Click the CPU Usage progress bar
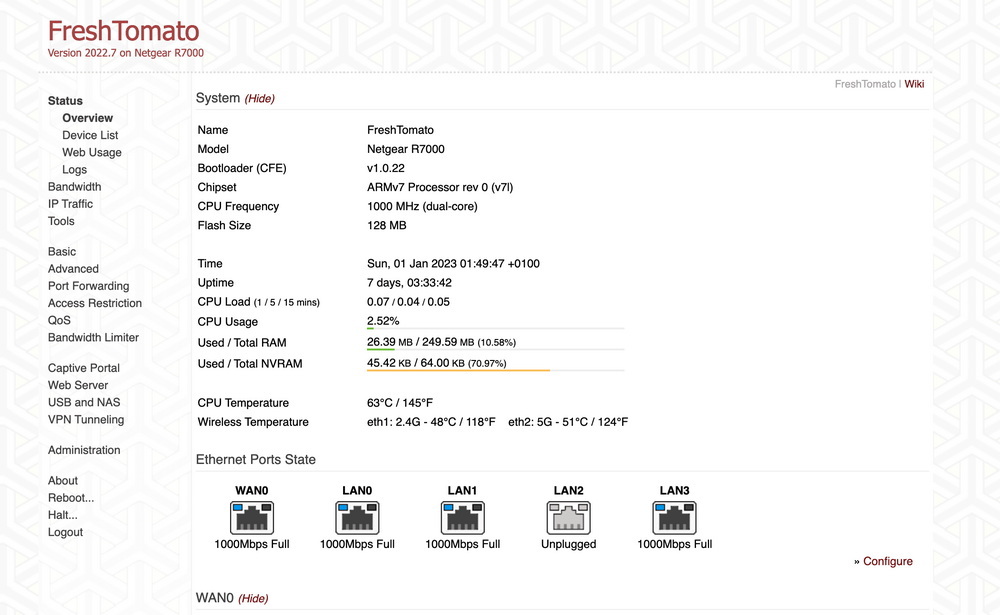Viewport: 1000px width, 615px height. tap(495, 329)
